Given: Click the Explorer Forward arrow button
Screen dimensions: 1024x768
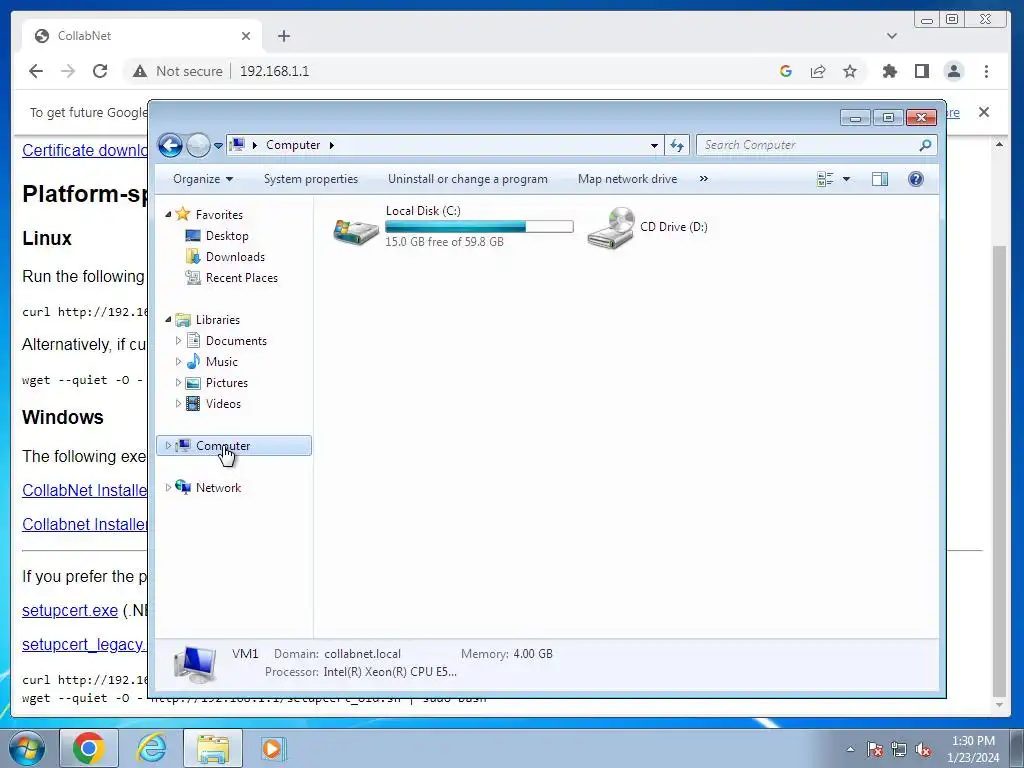Looking at the screenshot, I should tap(198, 145).
